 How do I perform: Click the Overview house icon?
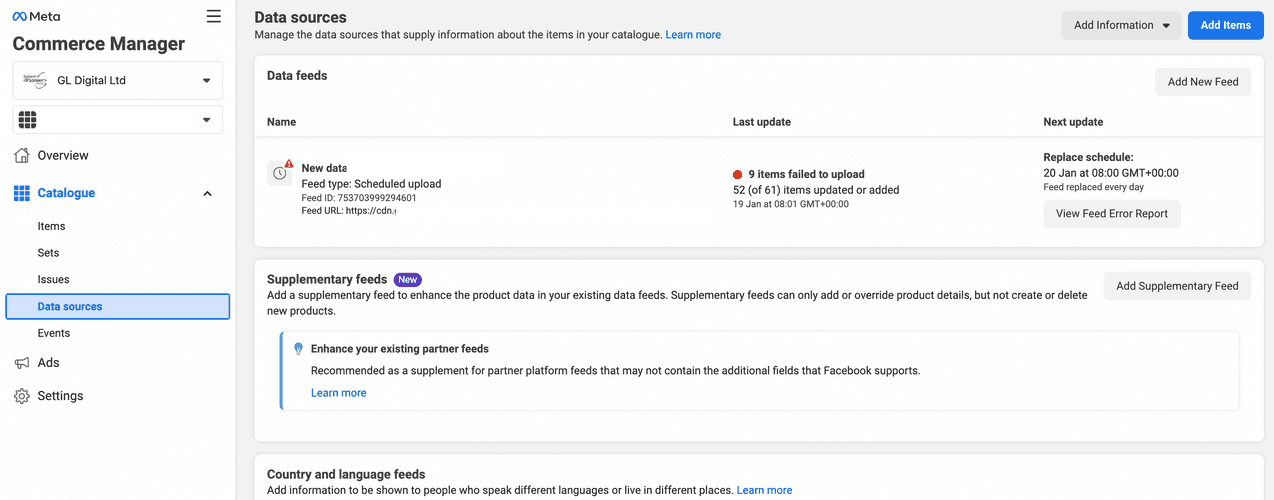click(x=22, y=155)
